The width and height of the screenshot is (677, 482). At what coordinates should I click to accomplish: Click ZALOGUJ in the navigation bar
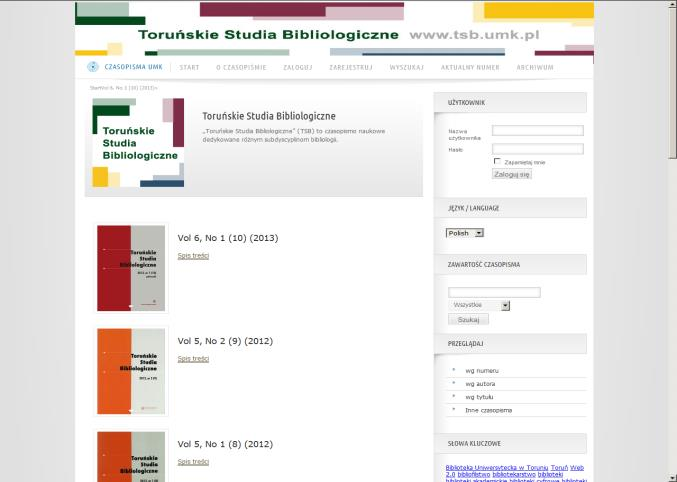click(x=298, y=67)
